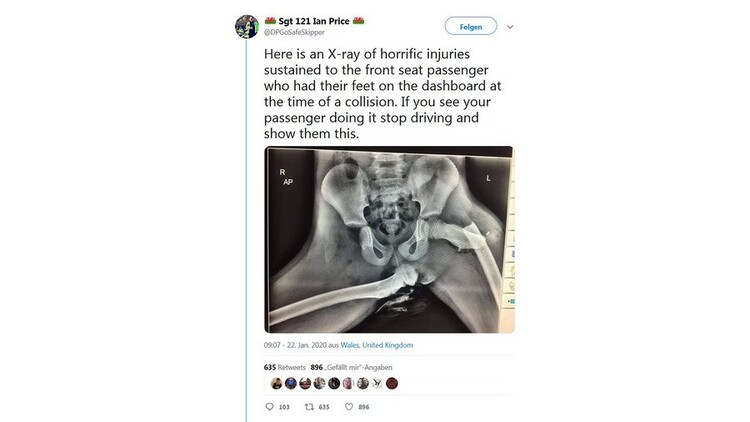Viewport: 750px width, 422px height.
Task: View the 896 "Gefällt mir"-Angaben list
Action: (x=351, y=367)
